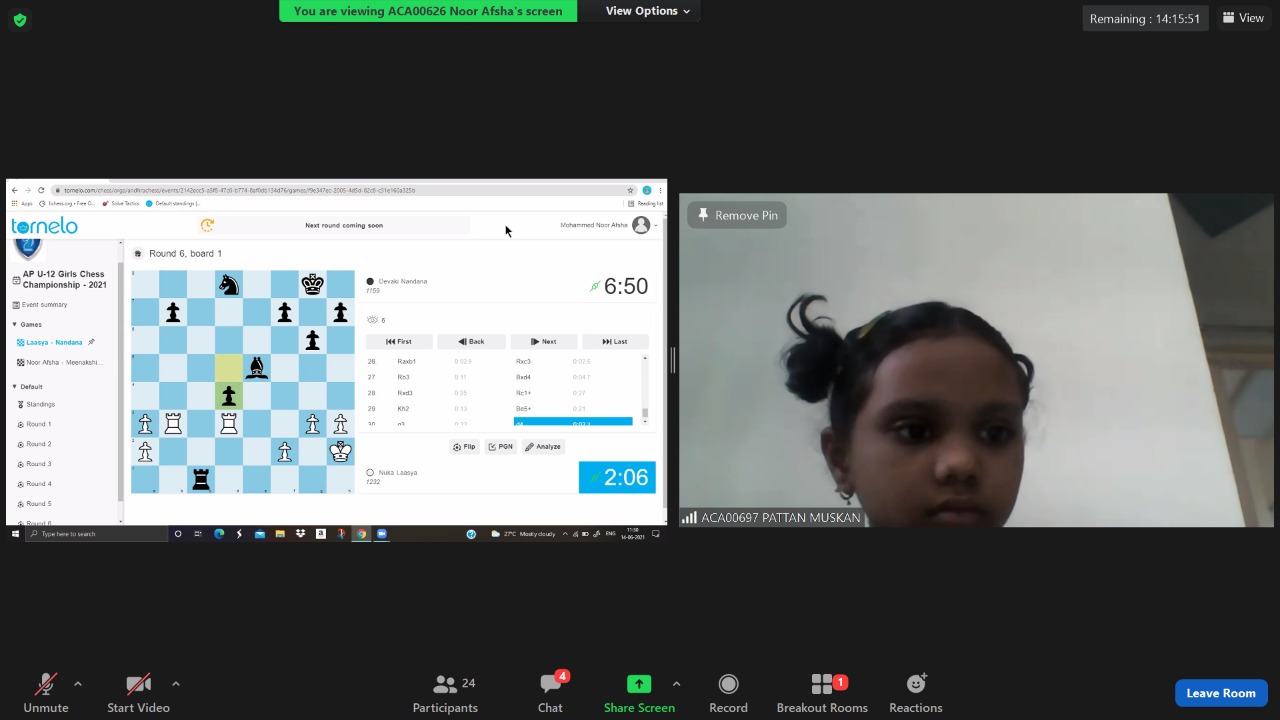This screenshot has height=720, width=1280.
Task: Select Round 1 in the Tornelo sidebar
Action: (38, 424)
